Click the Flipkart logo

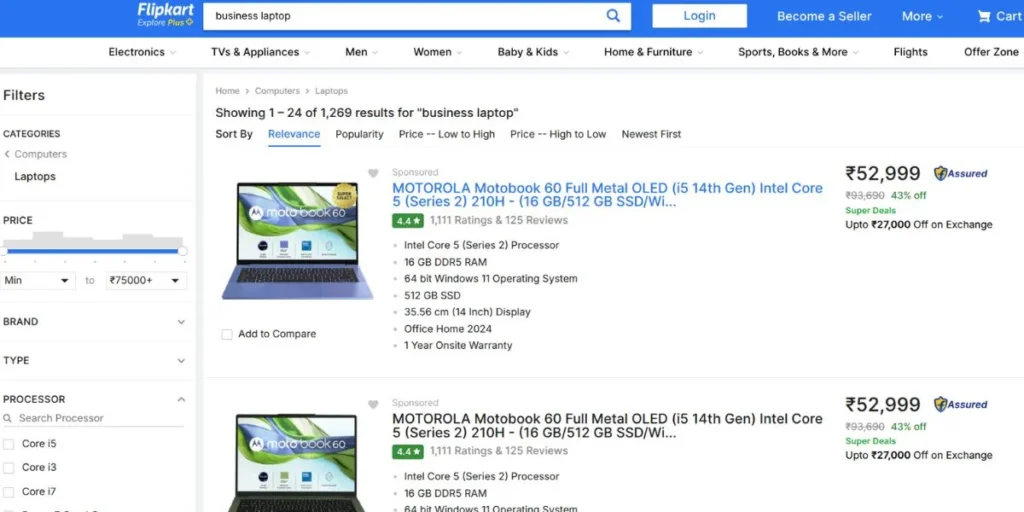tap(166, 11)
